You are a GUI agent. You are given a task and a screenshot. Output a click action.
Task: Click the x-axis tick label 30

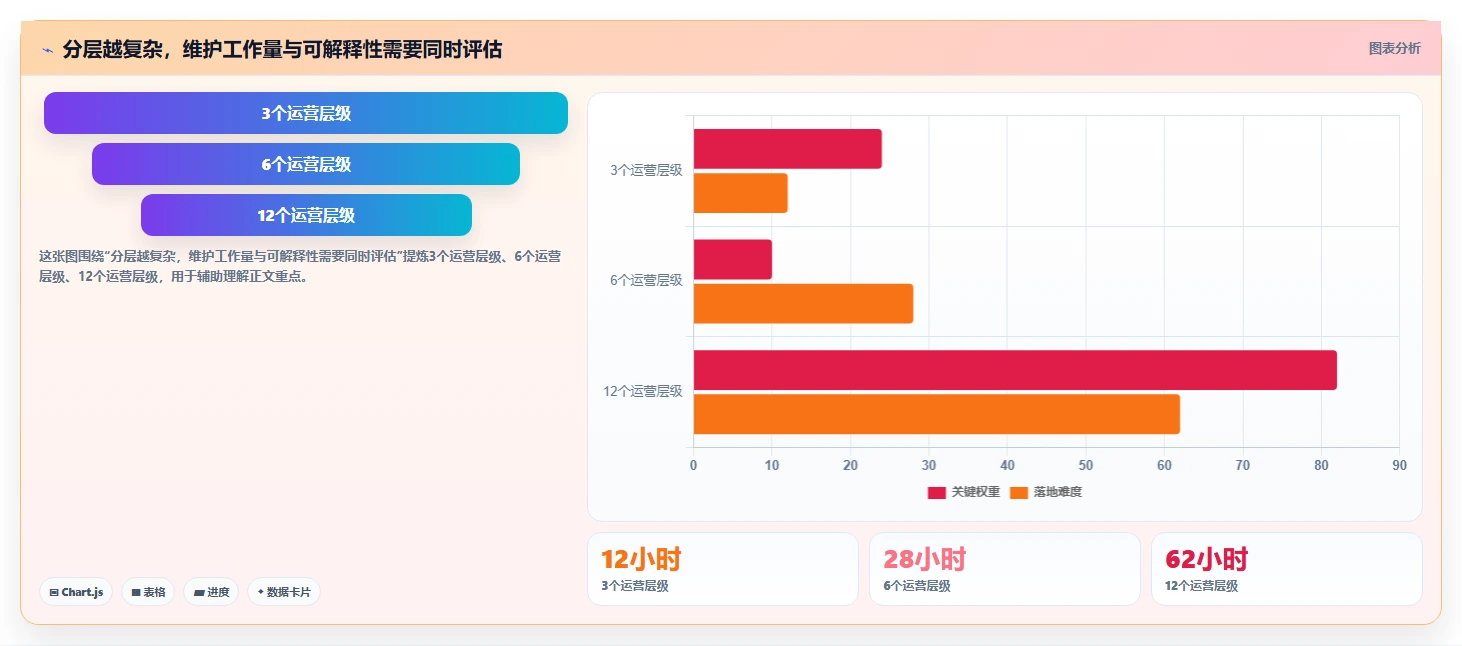(929, 465)
